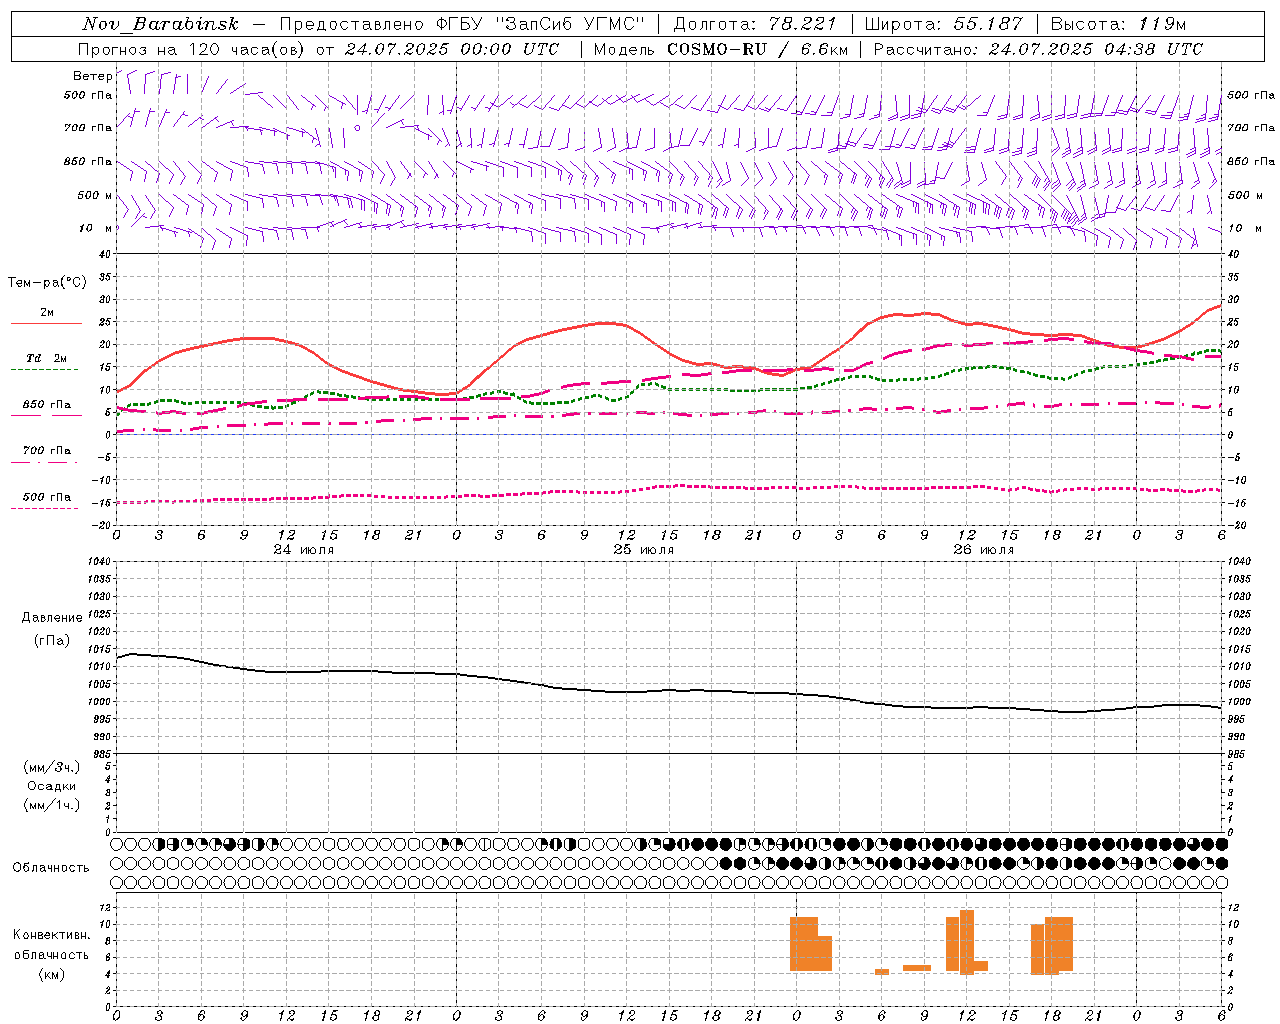Click the Прогноз на 120 часа(ов) text
The image size is (1280, 1024).
193,49
